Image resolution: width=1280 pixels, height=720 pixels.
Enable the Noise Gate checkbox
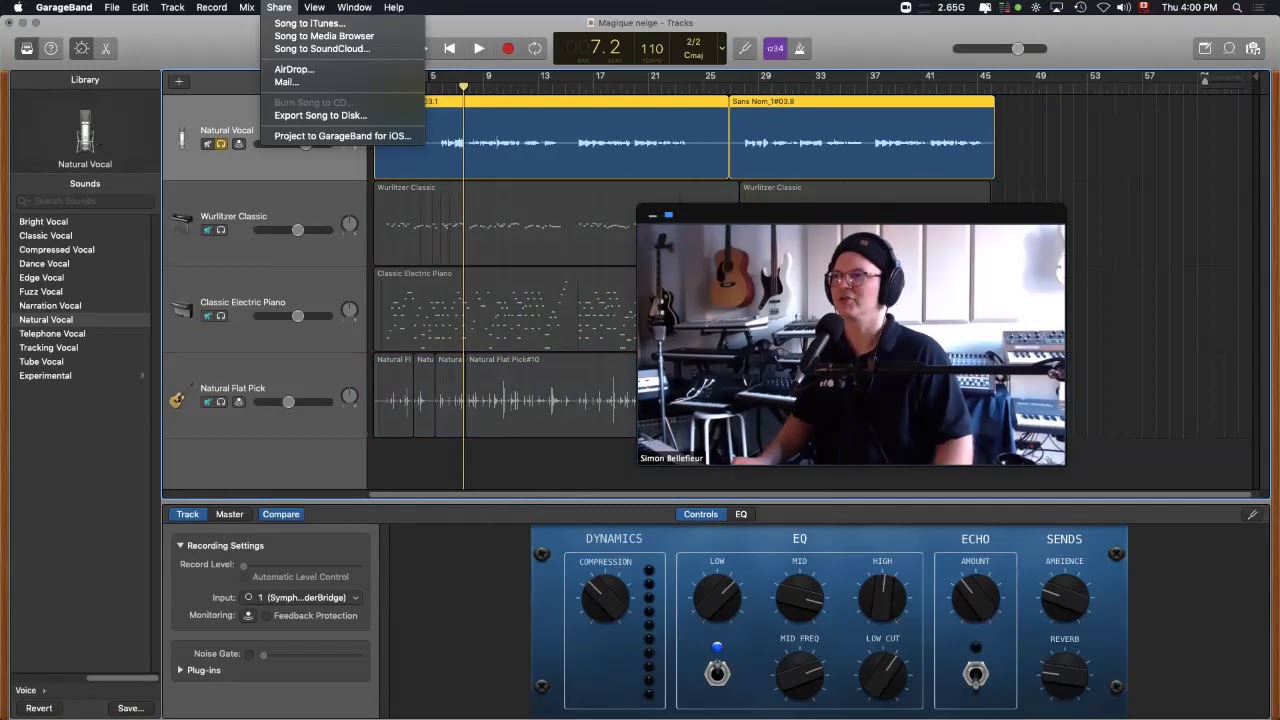pyautogui.click(x=249, y=654)
